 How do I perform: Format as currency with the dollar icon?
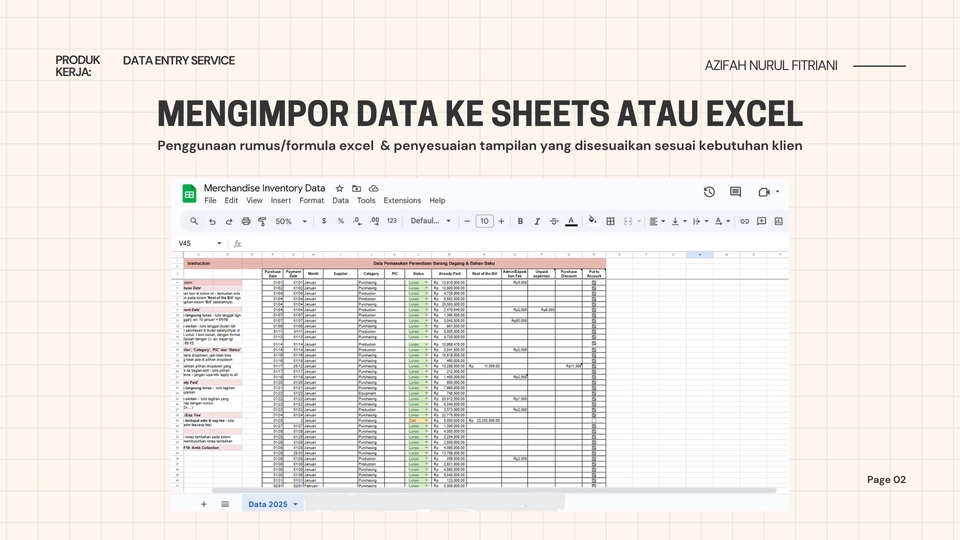(x=324, y=221)
